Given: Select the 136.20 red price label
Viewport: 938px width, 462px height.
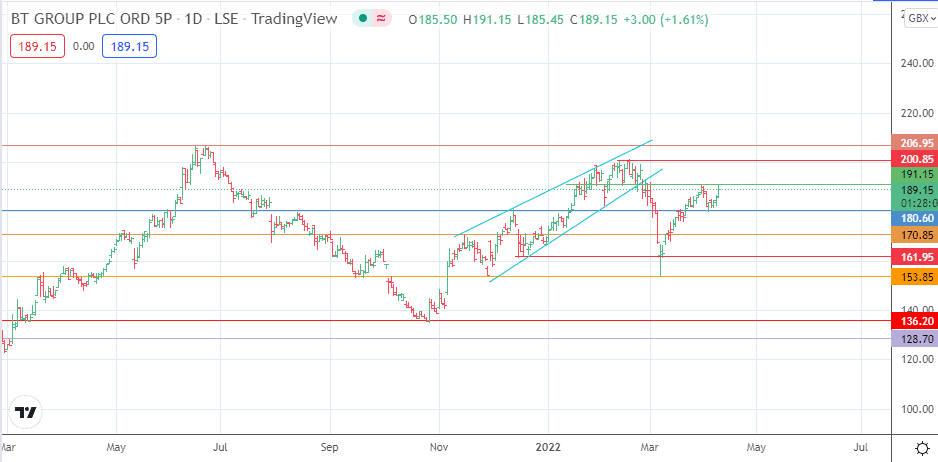Looking at the screenshot, I should point(915,321).
